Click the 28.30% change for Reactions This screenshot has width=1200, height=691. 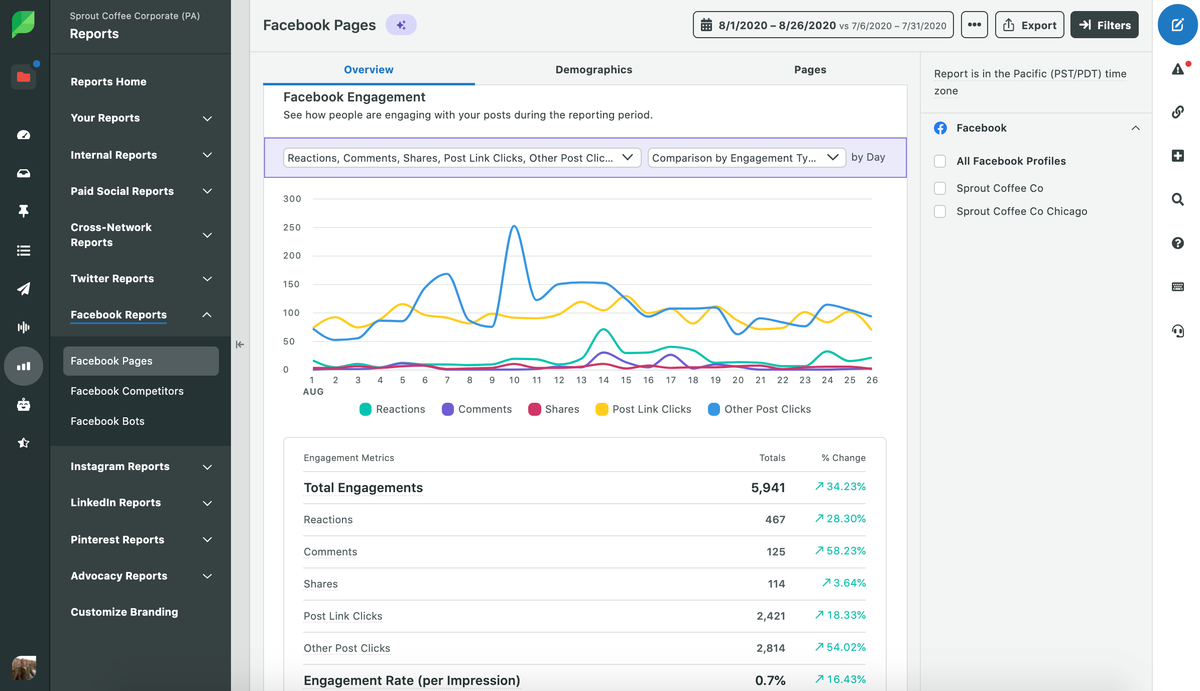point(840,519)
